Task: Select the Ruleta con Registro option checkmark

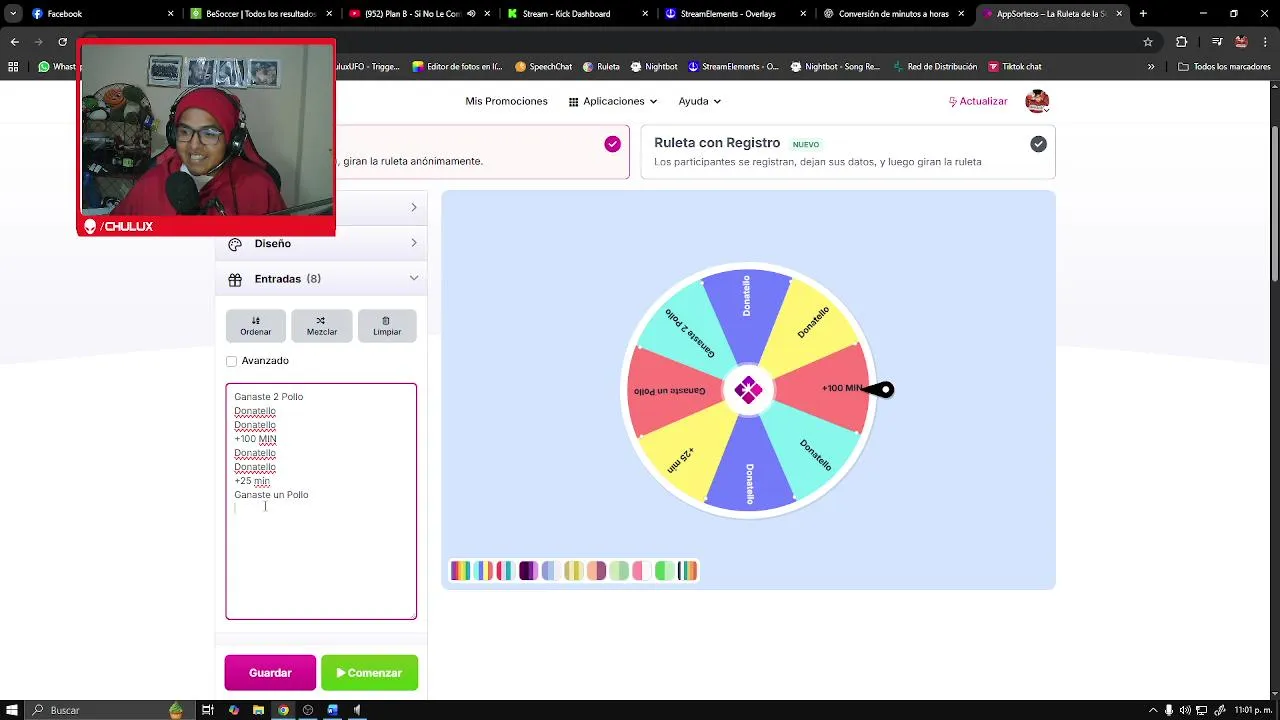Action: point(1038,144)
